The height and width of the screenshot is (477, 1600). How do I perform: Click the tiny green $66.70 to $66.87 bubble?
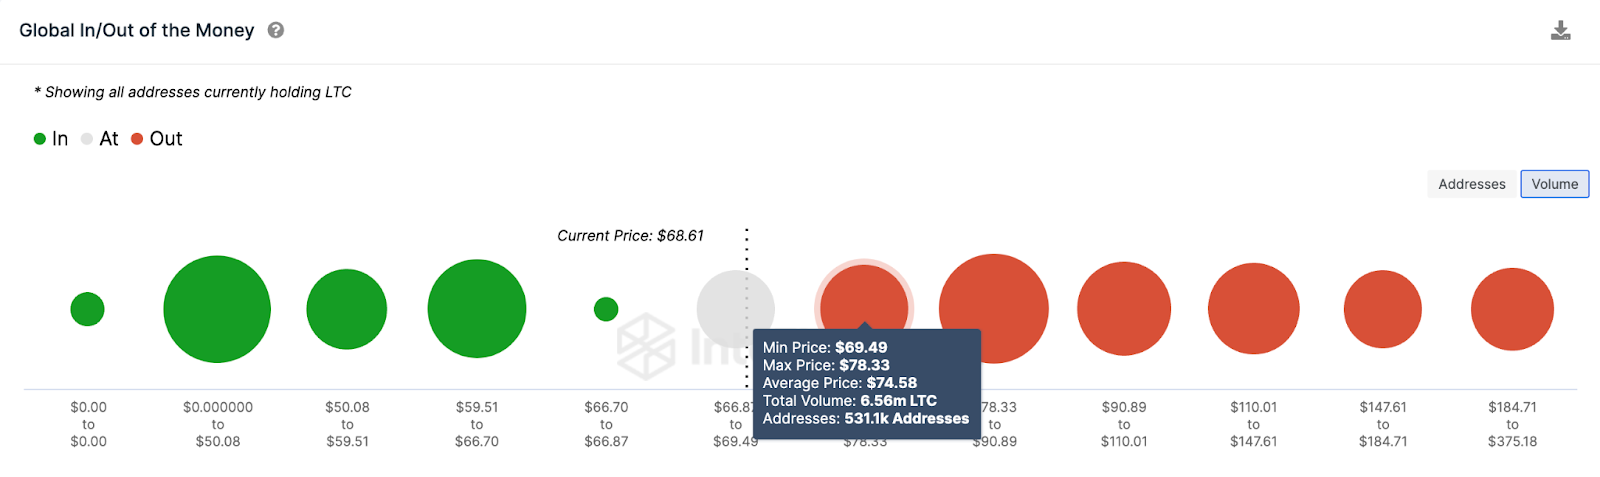606,309
